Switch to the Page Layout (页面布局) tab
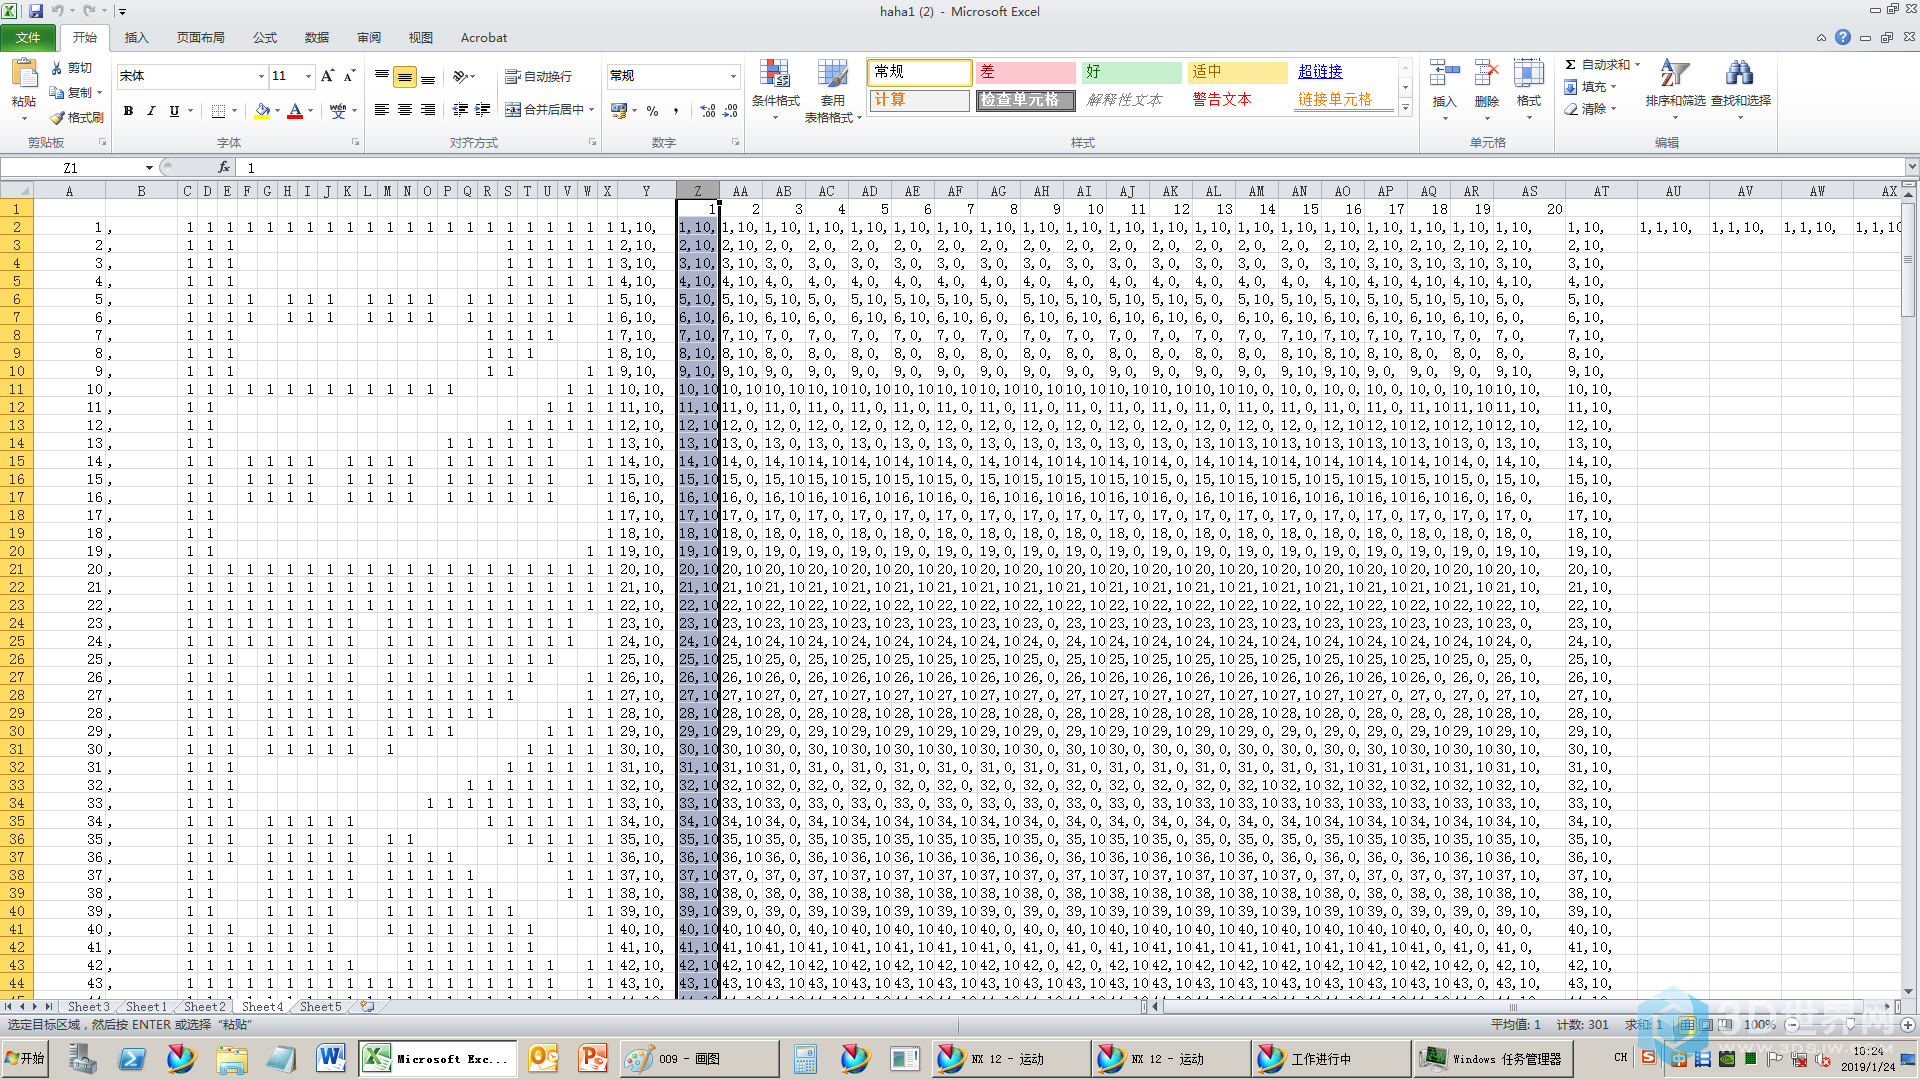Viewport: 1920px width, 1080px height. point(200,37)
